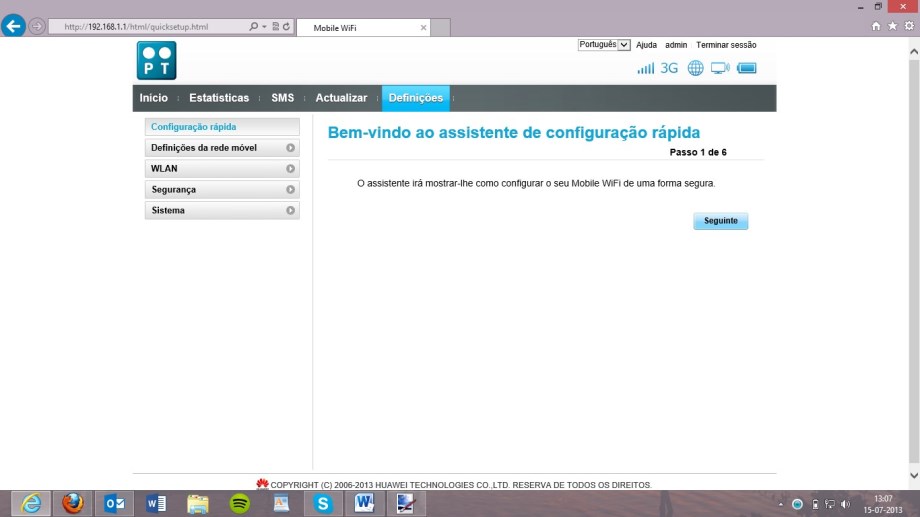Open Spotify from the taskbar
Screen dimensions: 920x517
240,504
